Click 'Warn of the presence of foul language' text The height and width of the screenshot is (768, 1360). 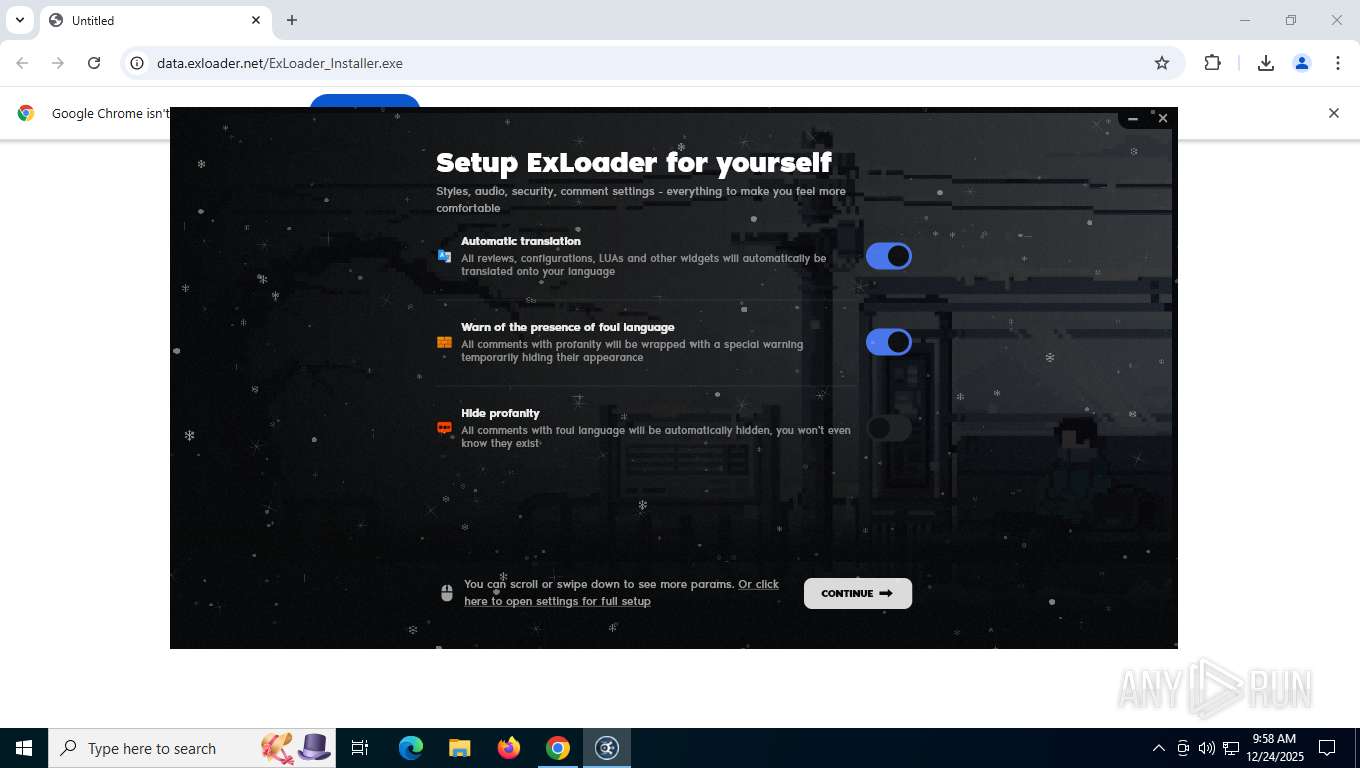tap(568, 327)
